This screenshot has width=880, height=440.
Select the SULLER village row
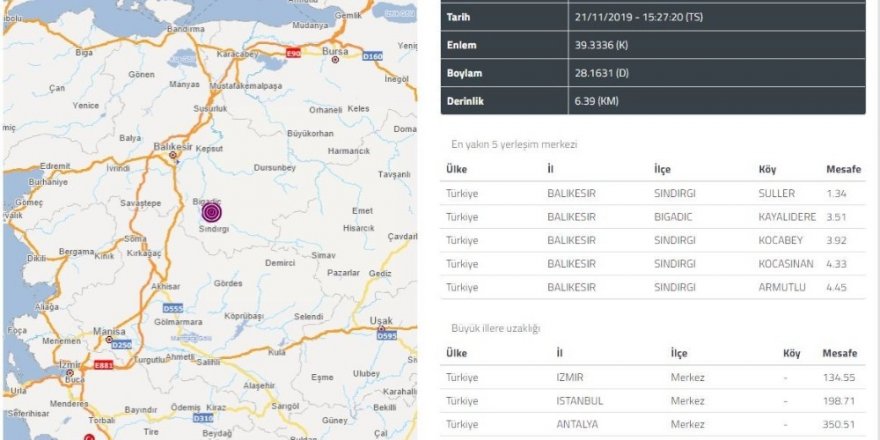653,193
